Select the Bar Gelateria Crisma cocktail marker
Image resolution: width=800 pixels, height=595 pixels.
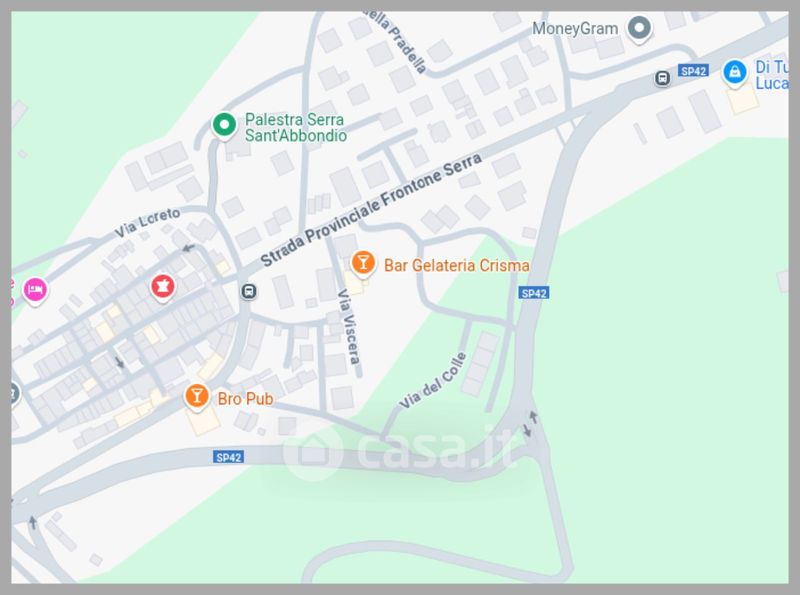tap(363, 264)
